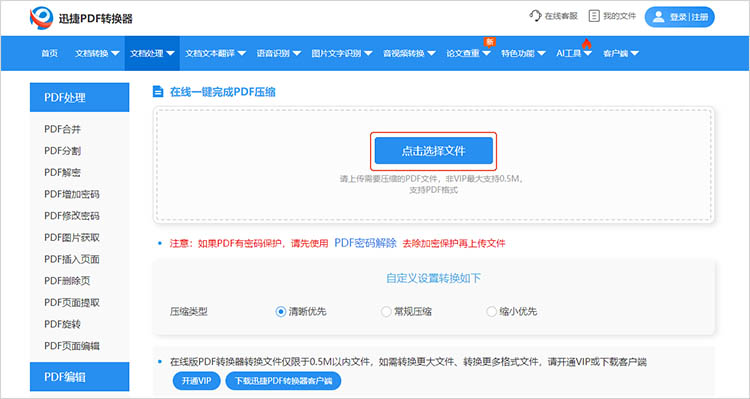The height and width of the screenshot is (399, 750).
Task: Open PDF分割 in the sidebar
Action: click(63, 151)
